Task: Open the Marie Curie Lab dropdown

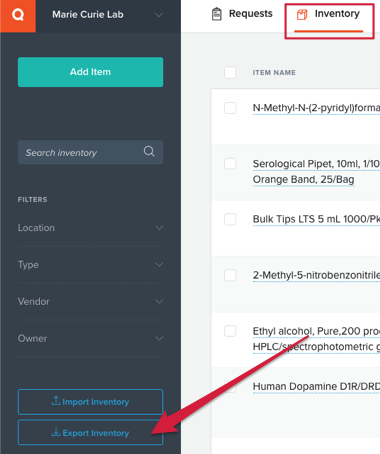Action: (x=108, y=15)
